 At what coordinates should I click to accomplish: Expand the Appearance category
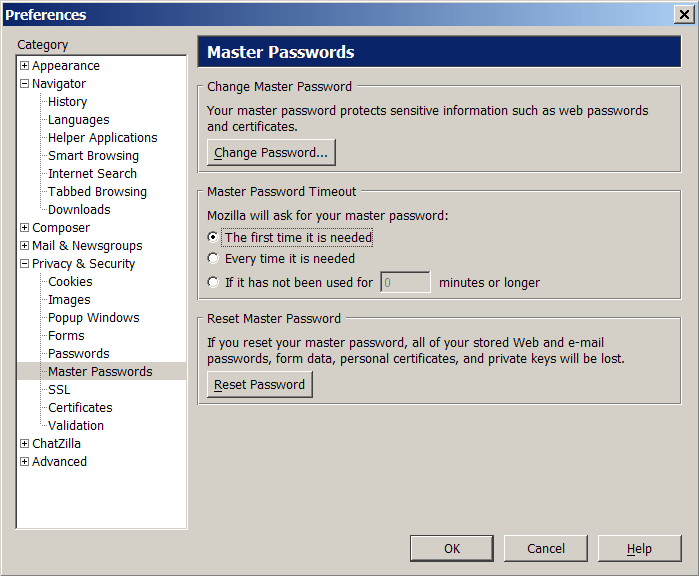[x=24, y=66]
